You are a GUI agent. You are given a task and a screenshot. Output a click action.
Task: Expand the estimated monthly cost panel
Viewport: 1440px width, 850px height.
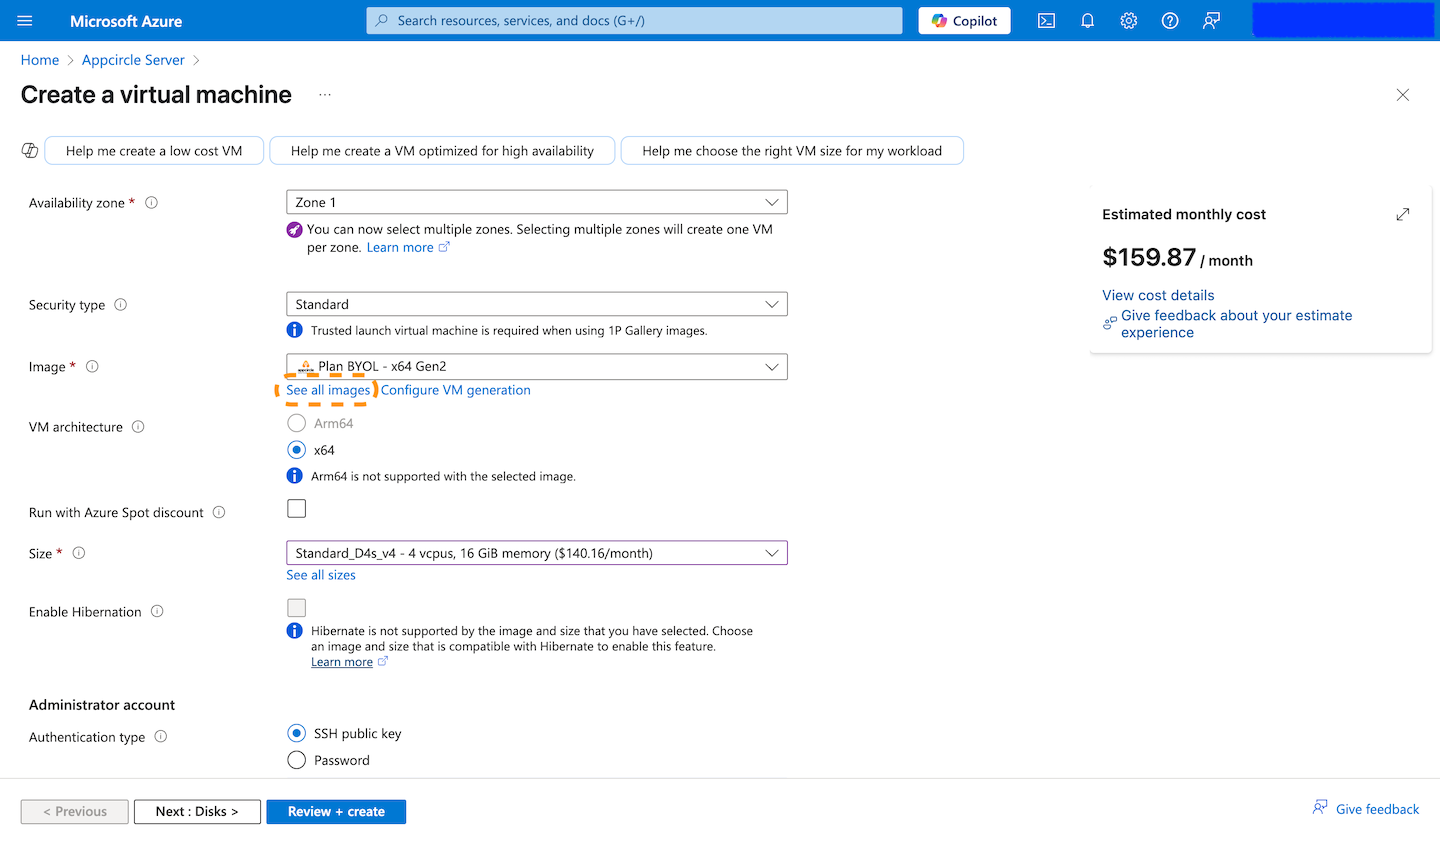click(1402, 214)
